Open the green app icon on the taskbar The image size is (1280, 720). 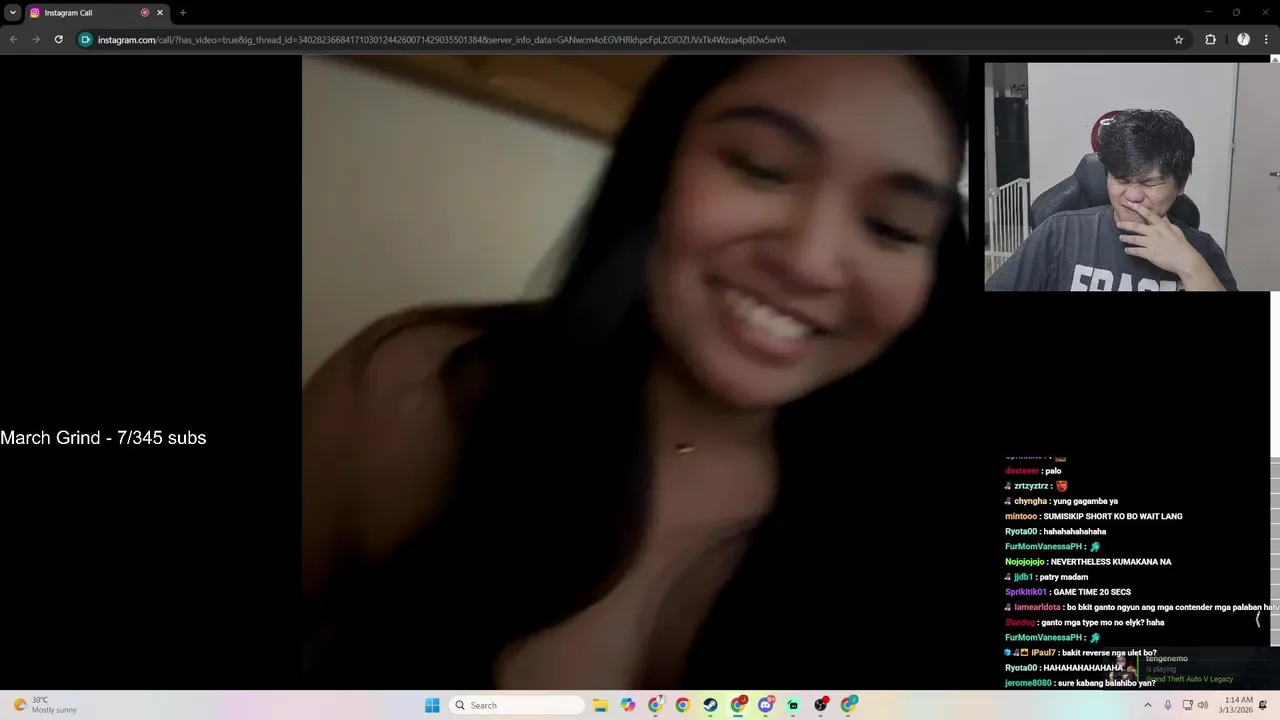[793, 705]
